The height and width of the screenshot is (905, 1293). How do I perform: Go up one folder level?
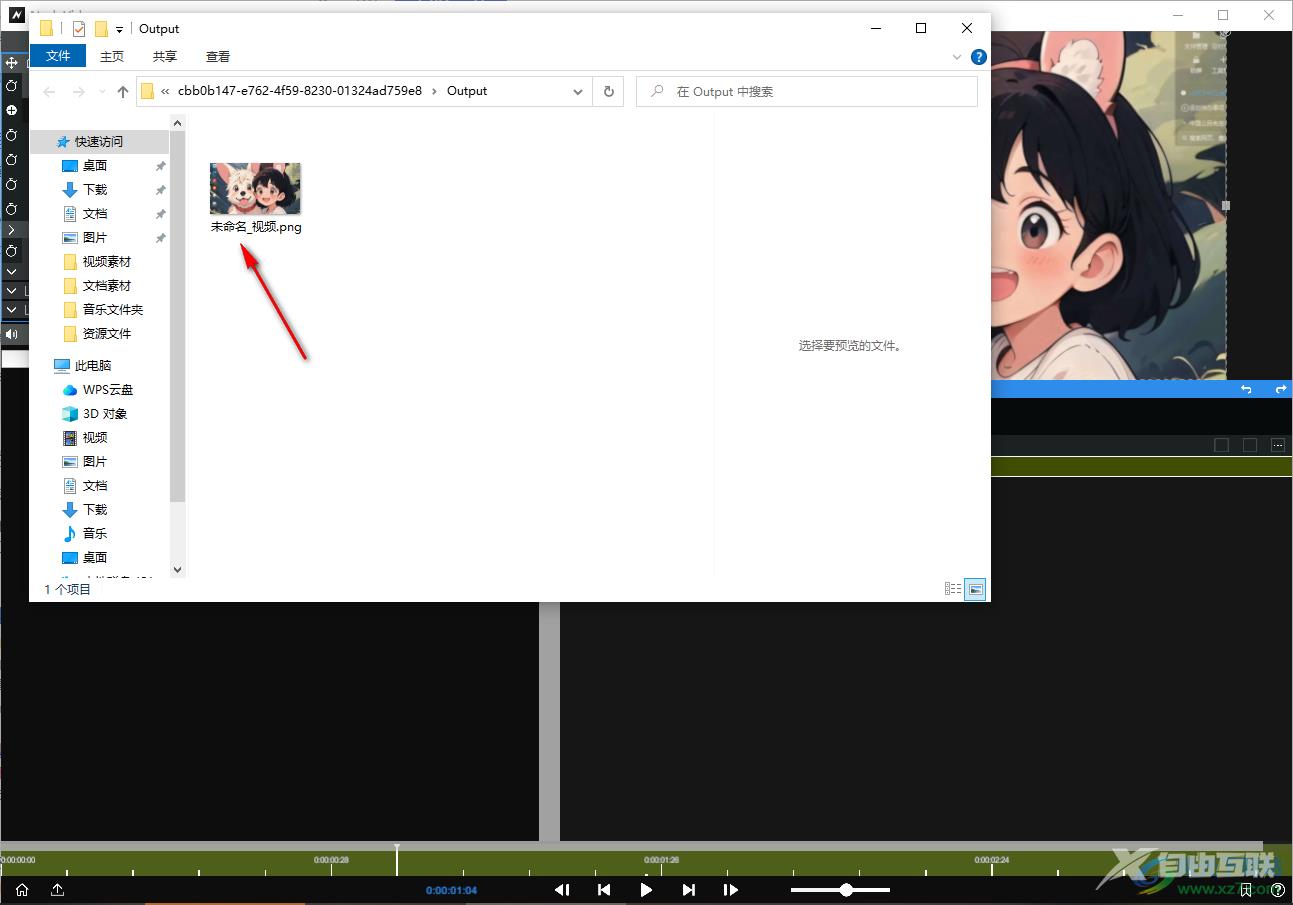click(123, 91)
